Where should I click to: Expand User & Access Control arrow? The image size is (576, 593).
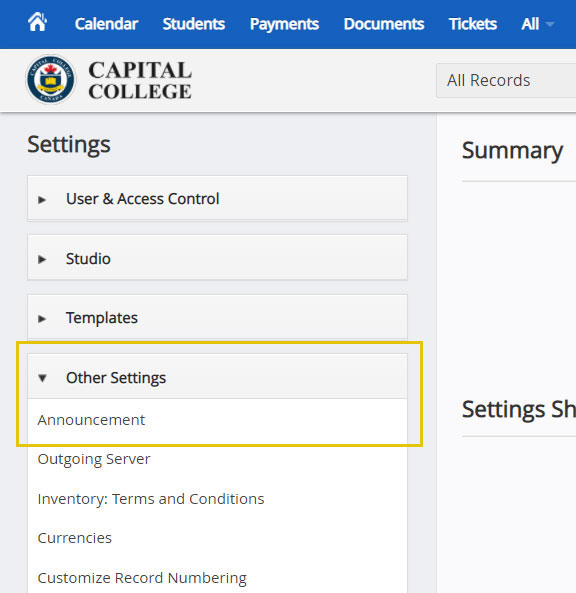42,199
